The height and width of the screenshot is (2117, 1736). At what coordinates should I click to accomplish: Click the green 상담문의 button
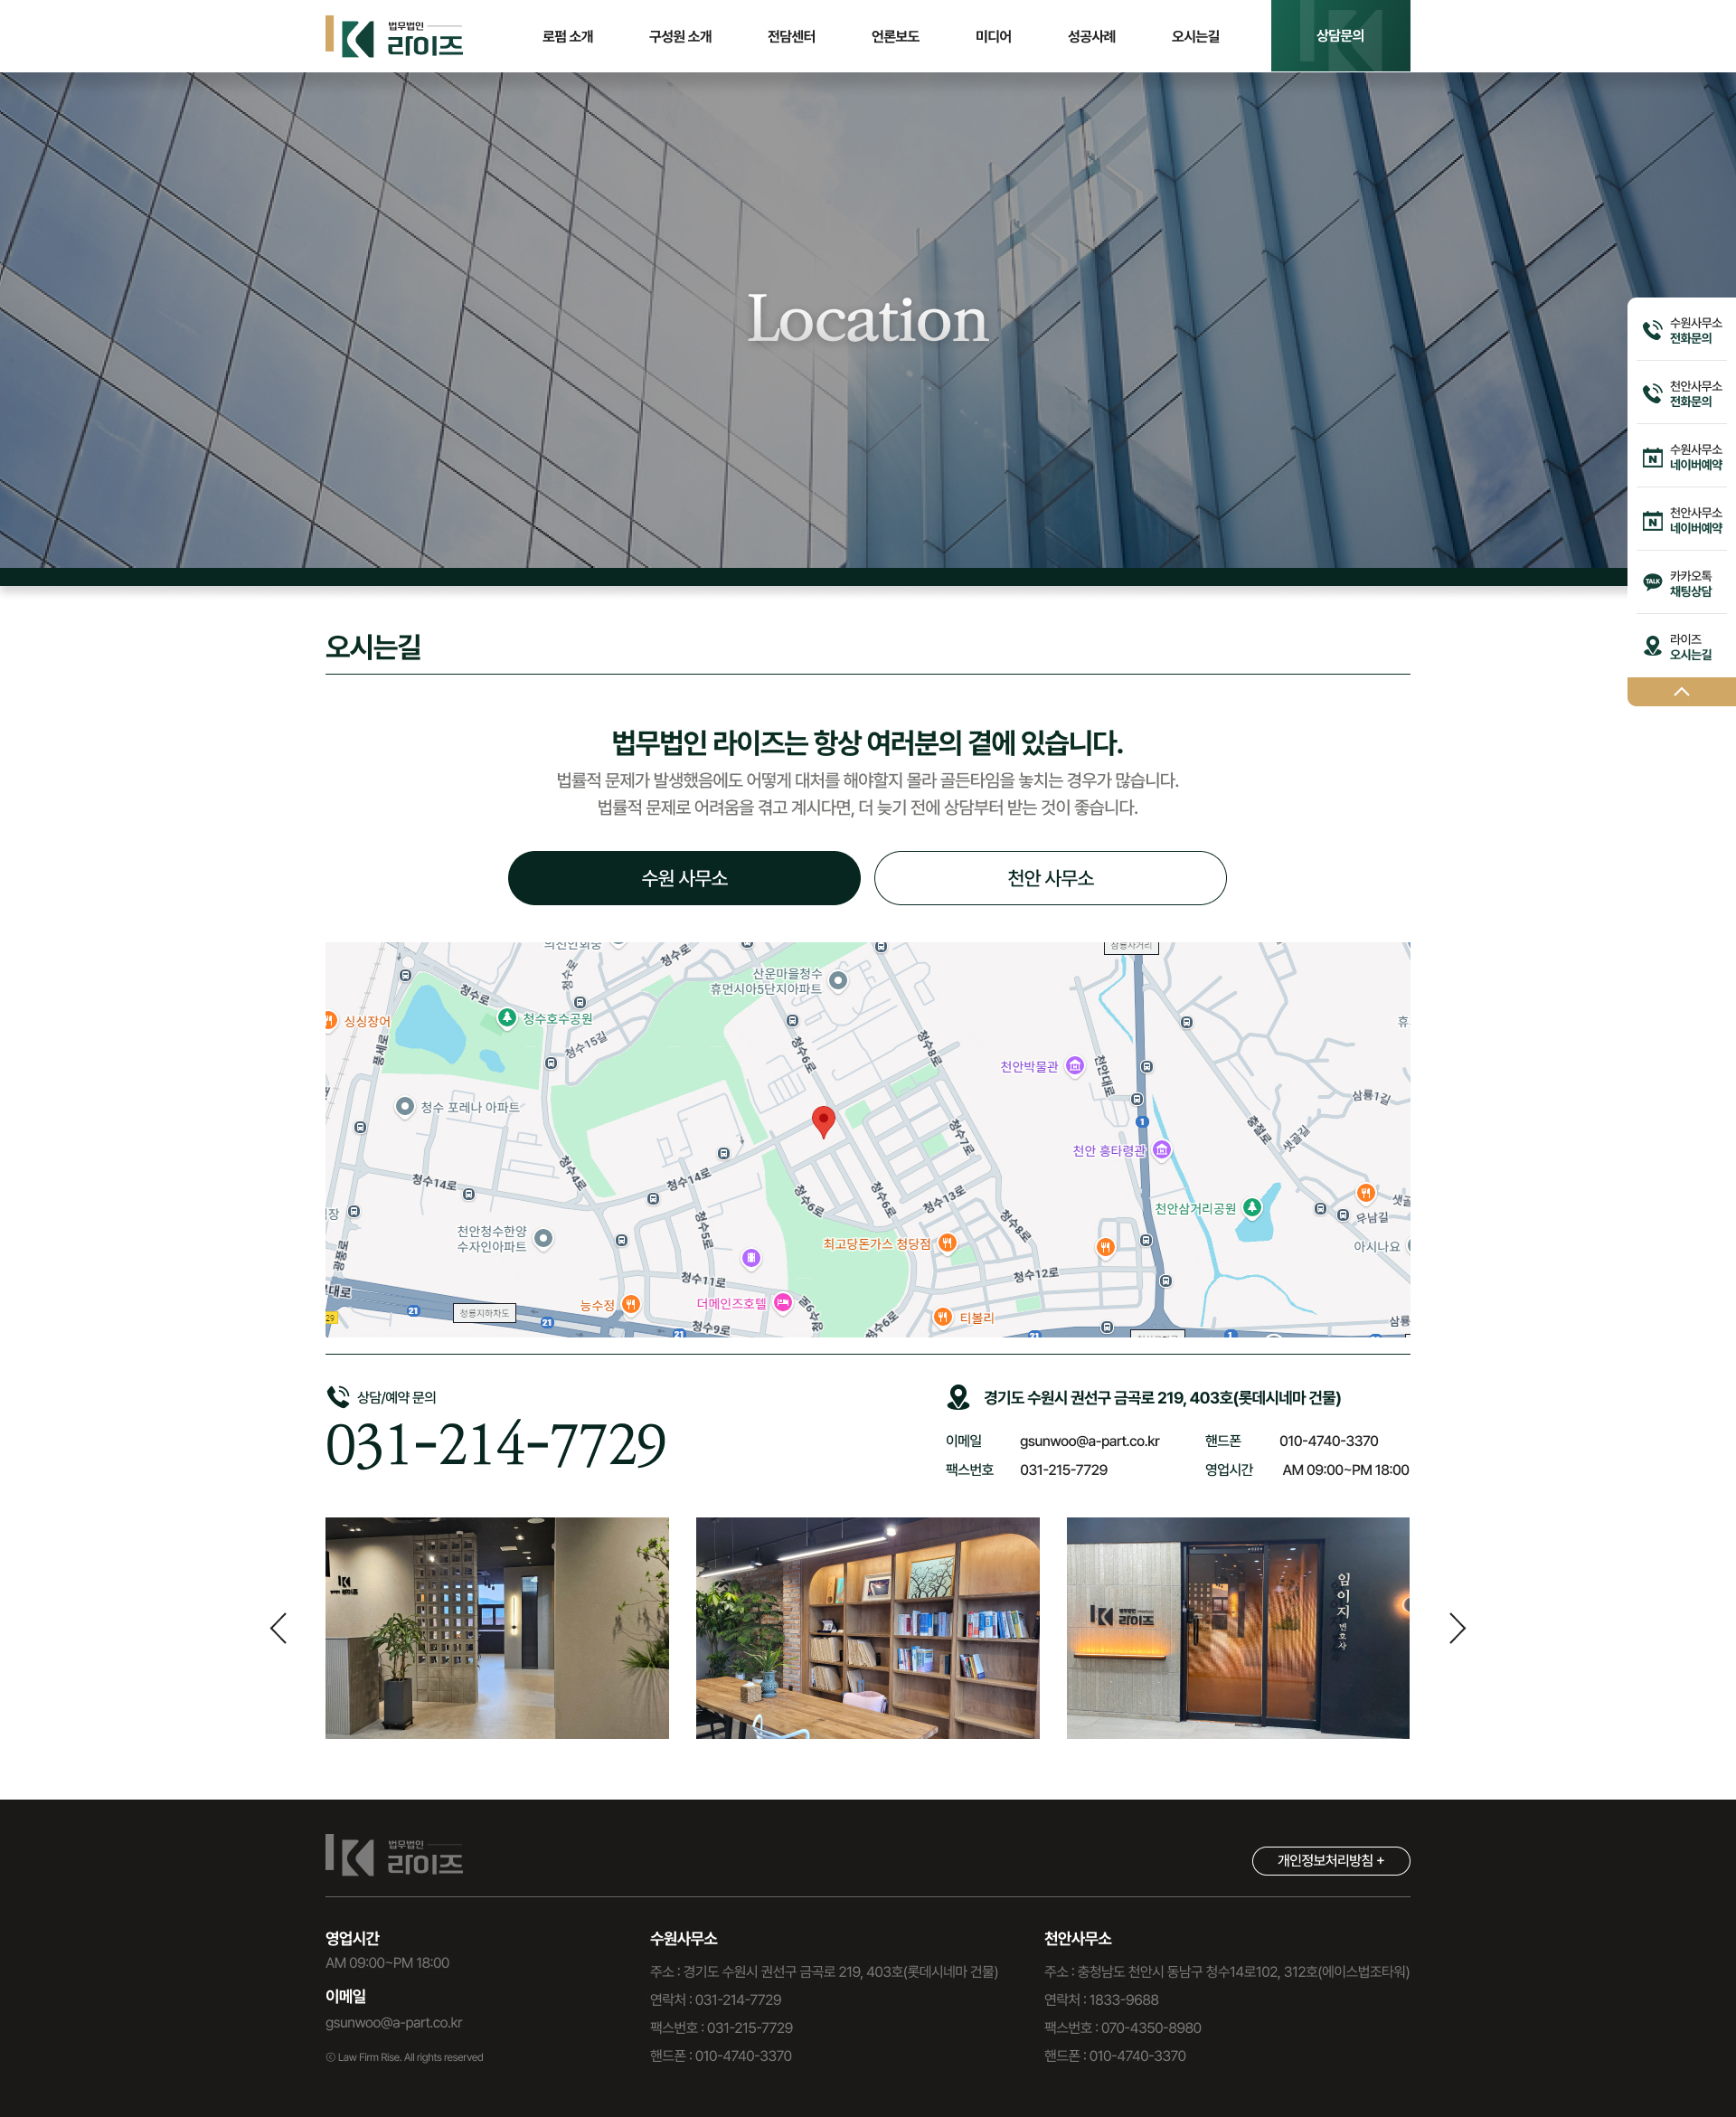[1340, 36]
